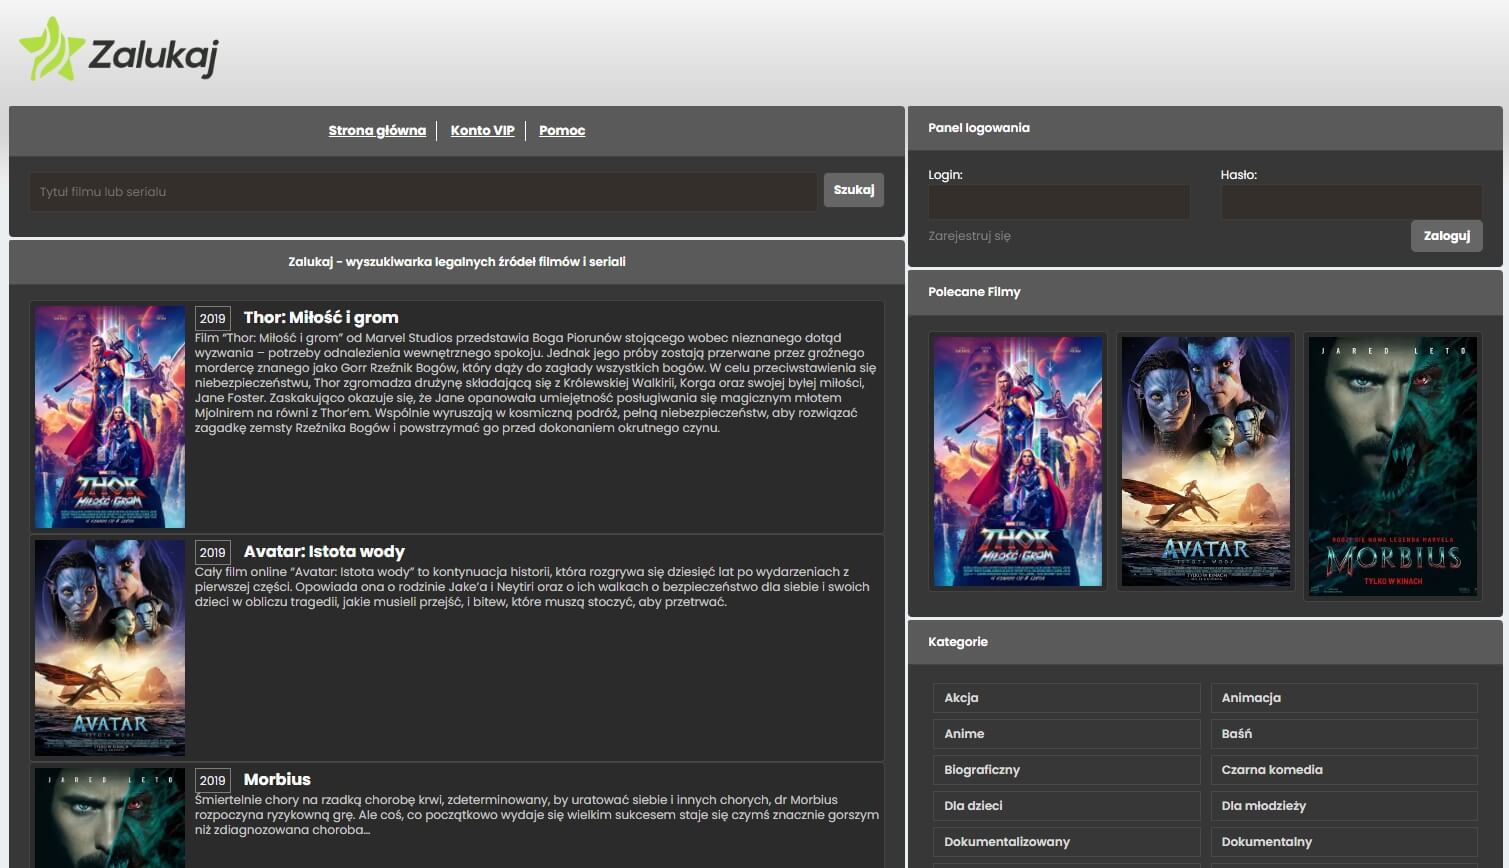Click the Zaloguj button
The width and height of the screenshot is (1509, 868).
(1446, 236)
